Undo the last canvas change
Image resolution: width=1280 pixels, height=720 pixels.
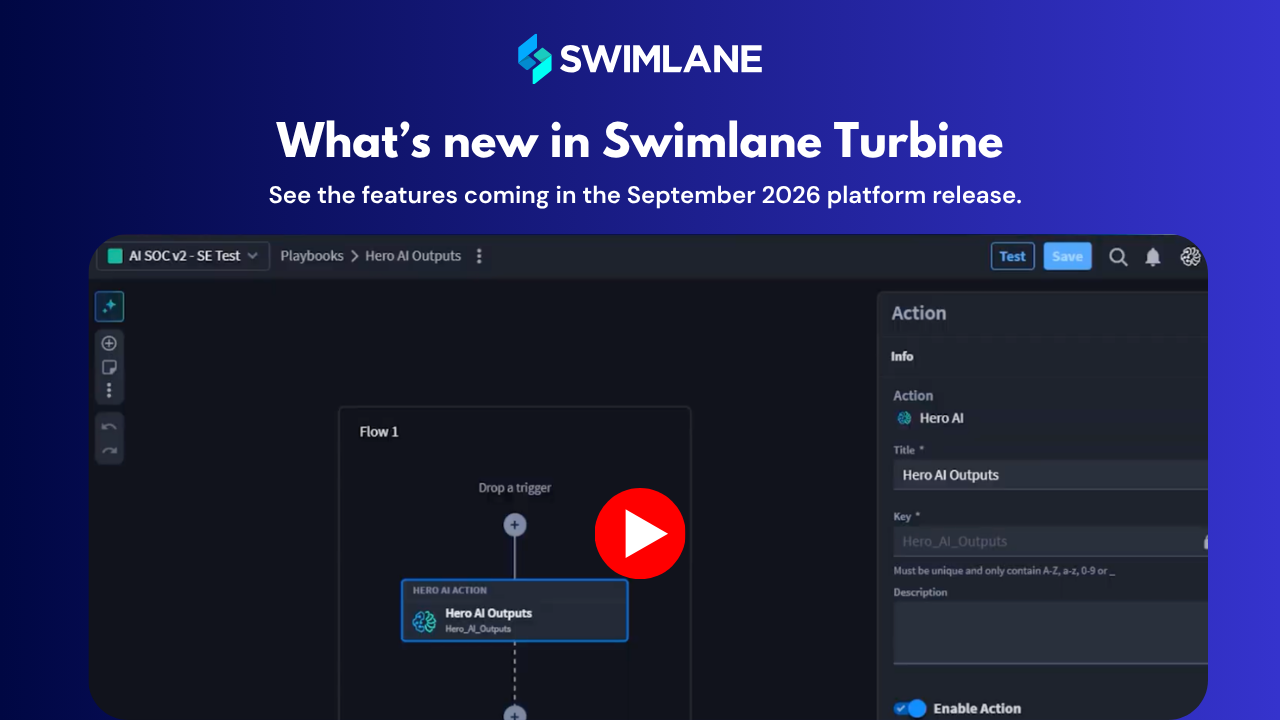click(x=109, y=427)
